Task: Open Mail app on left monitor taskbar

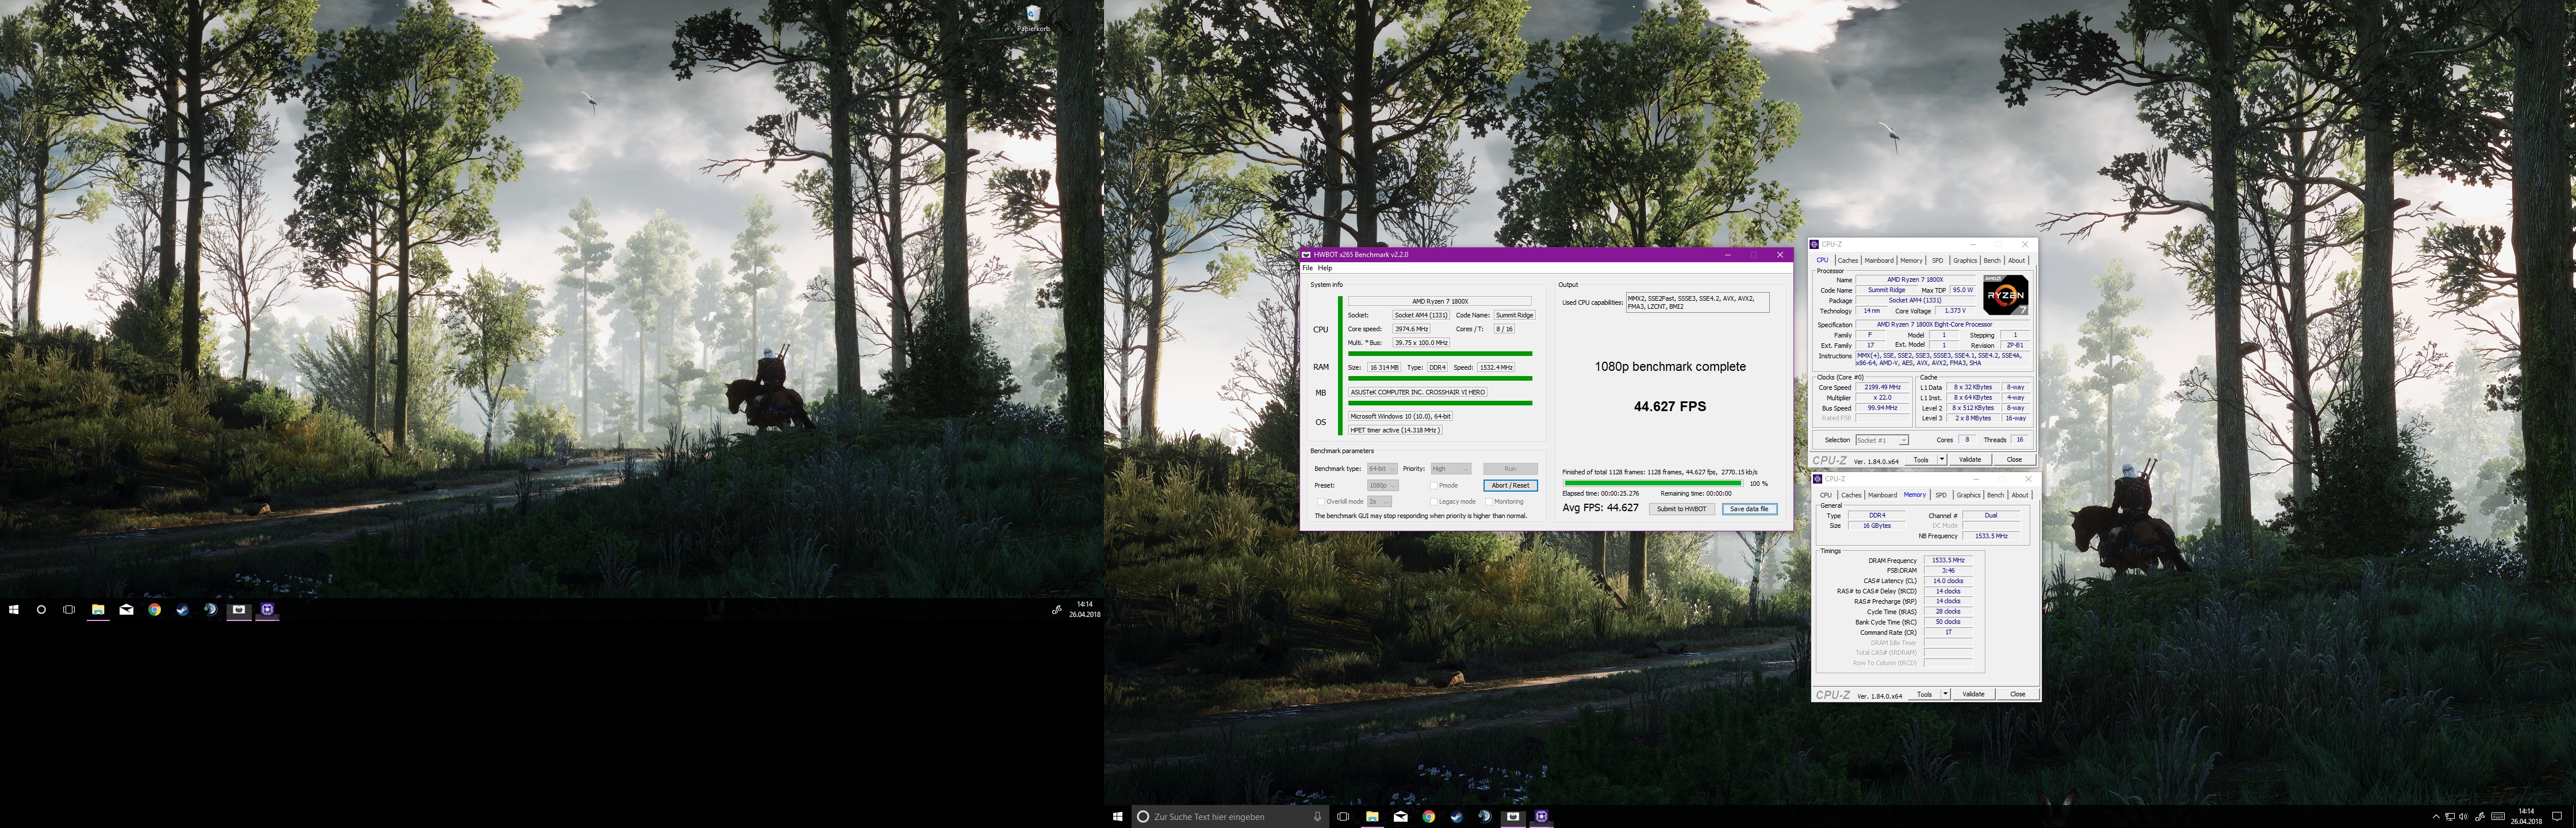Action: (126, 609)
